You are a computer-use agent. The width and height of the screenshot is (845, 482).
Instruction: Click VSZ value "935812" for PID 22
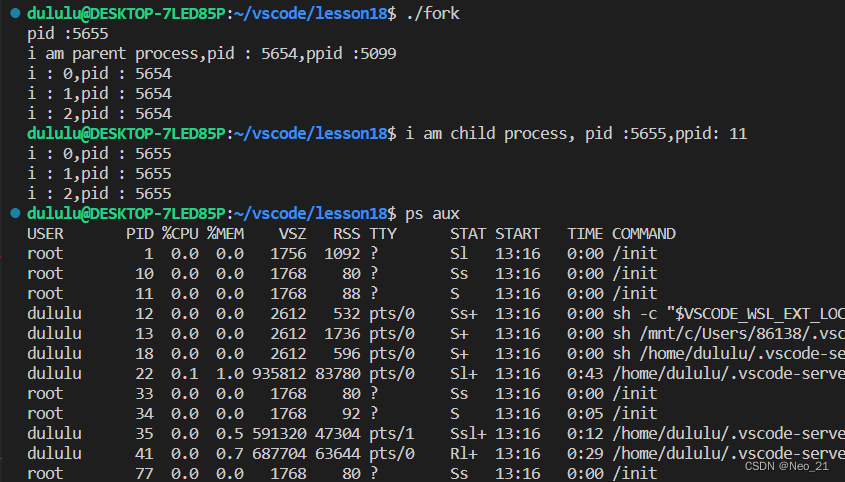tap(279, 373)
